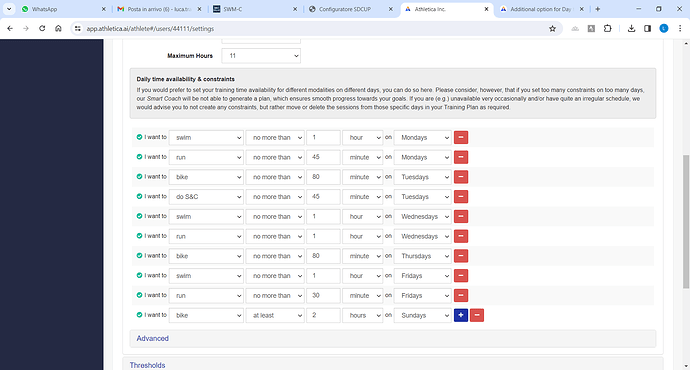
Task: Expand the Advanced section
Action: 152,338
